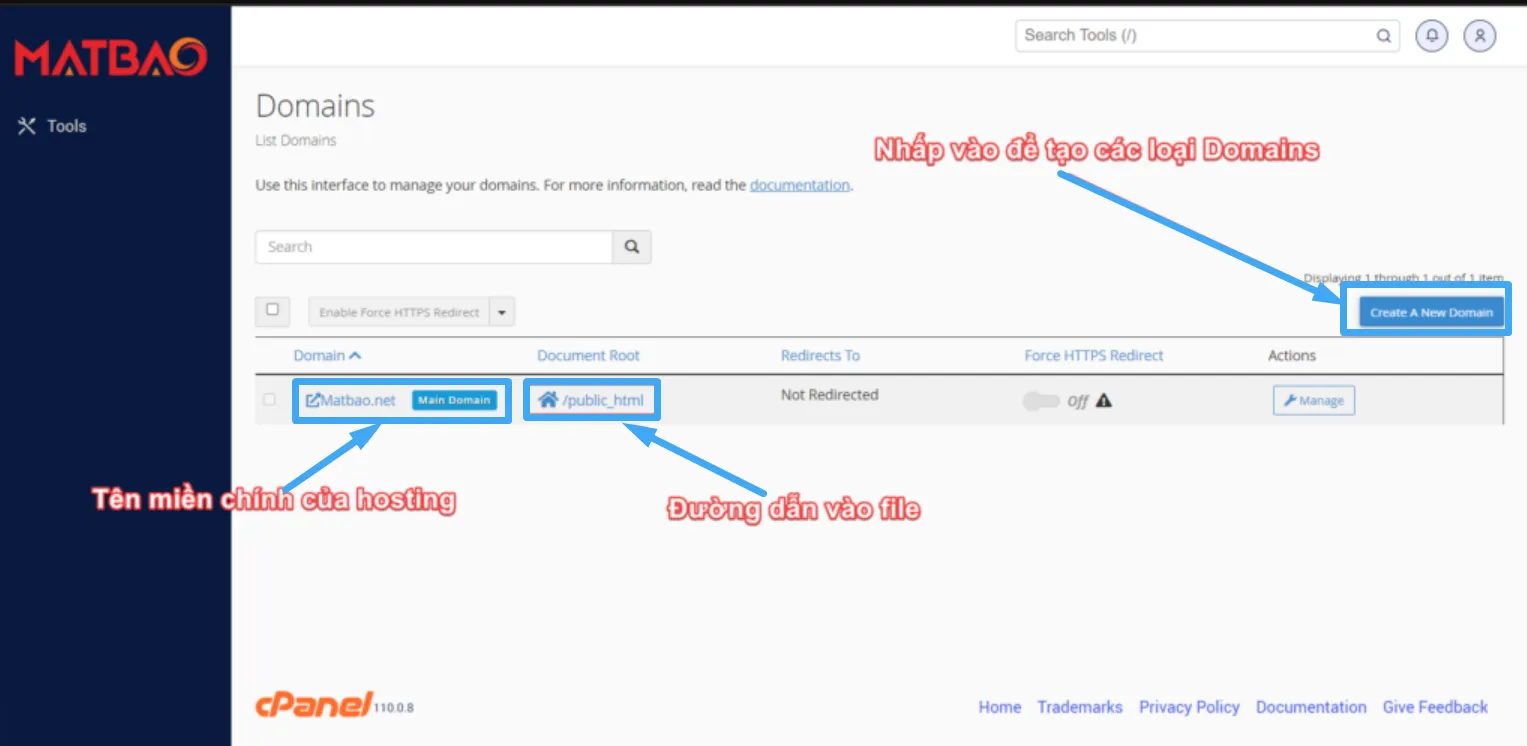Click the domain Search field
This screenshot has height=746, width=1527.
tap(434, 247)
